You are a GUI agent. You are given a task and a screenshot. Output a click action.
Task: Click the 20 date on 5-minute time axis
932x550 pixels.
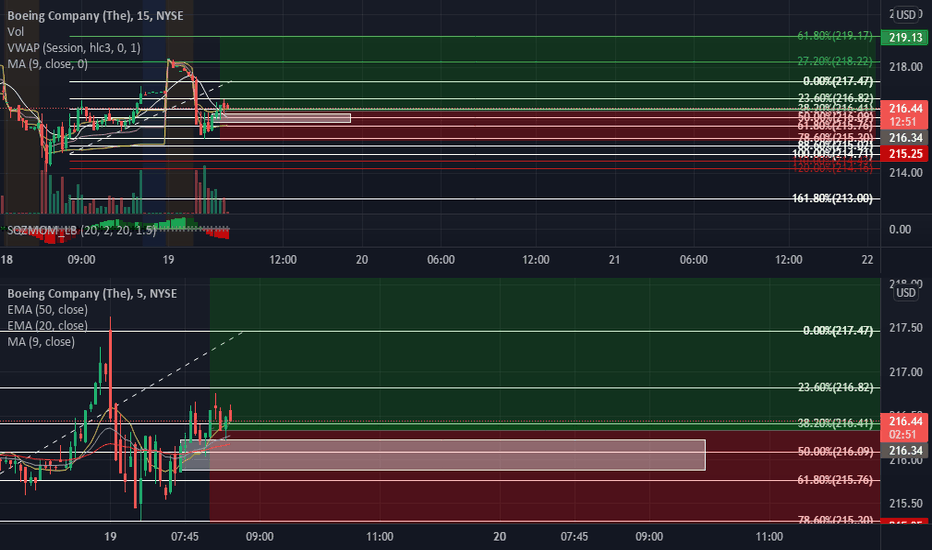[499, 536]
